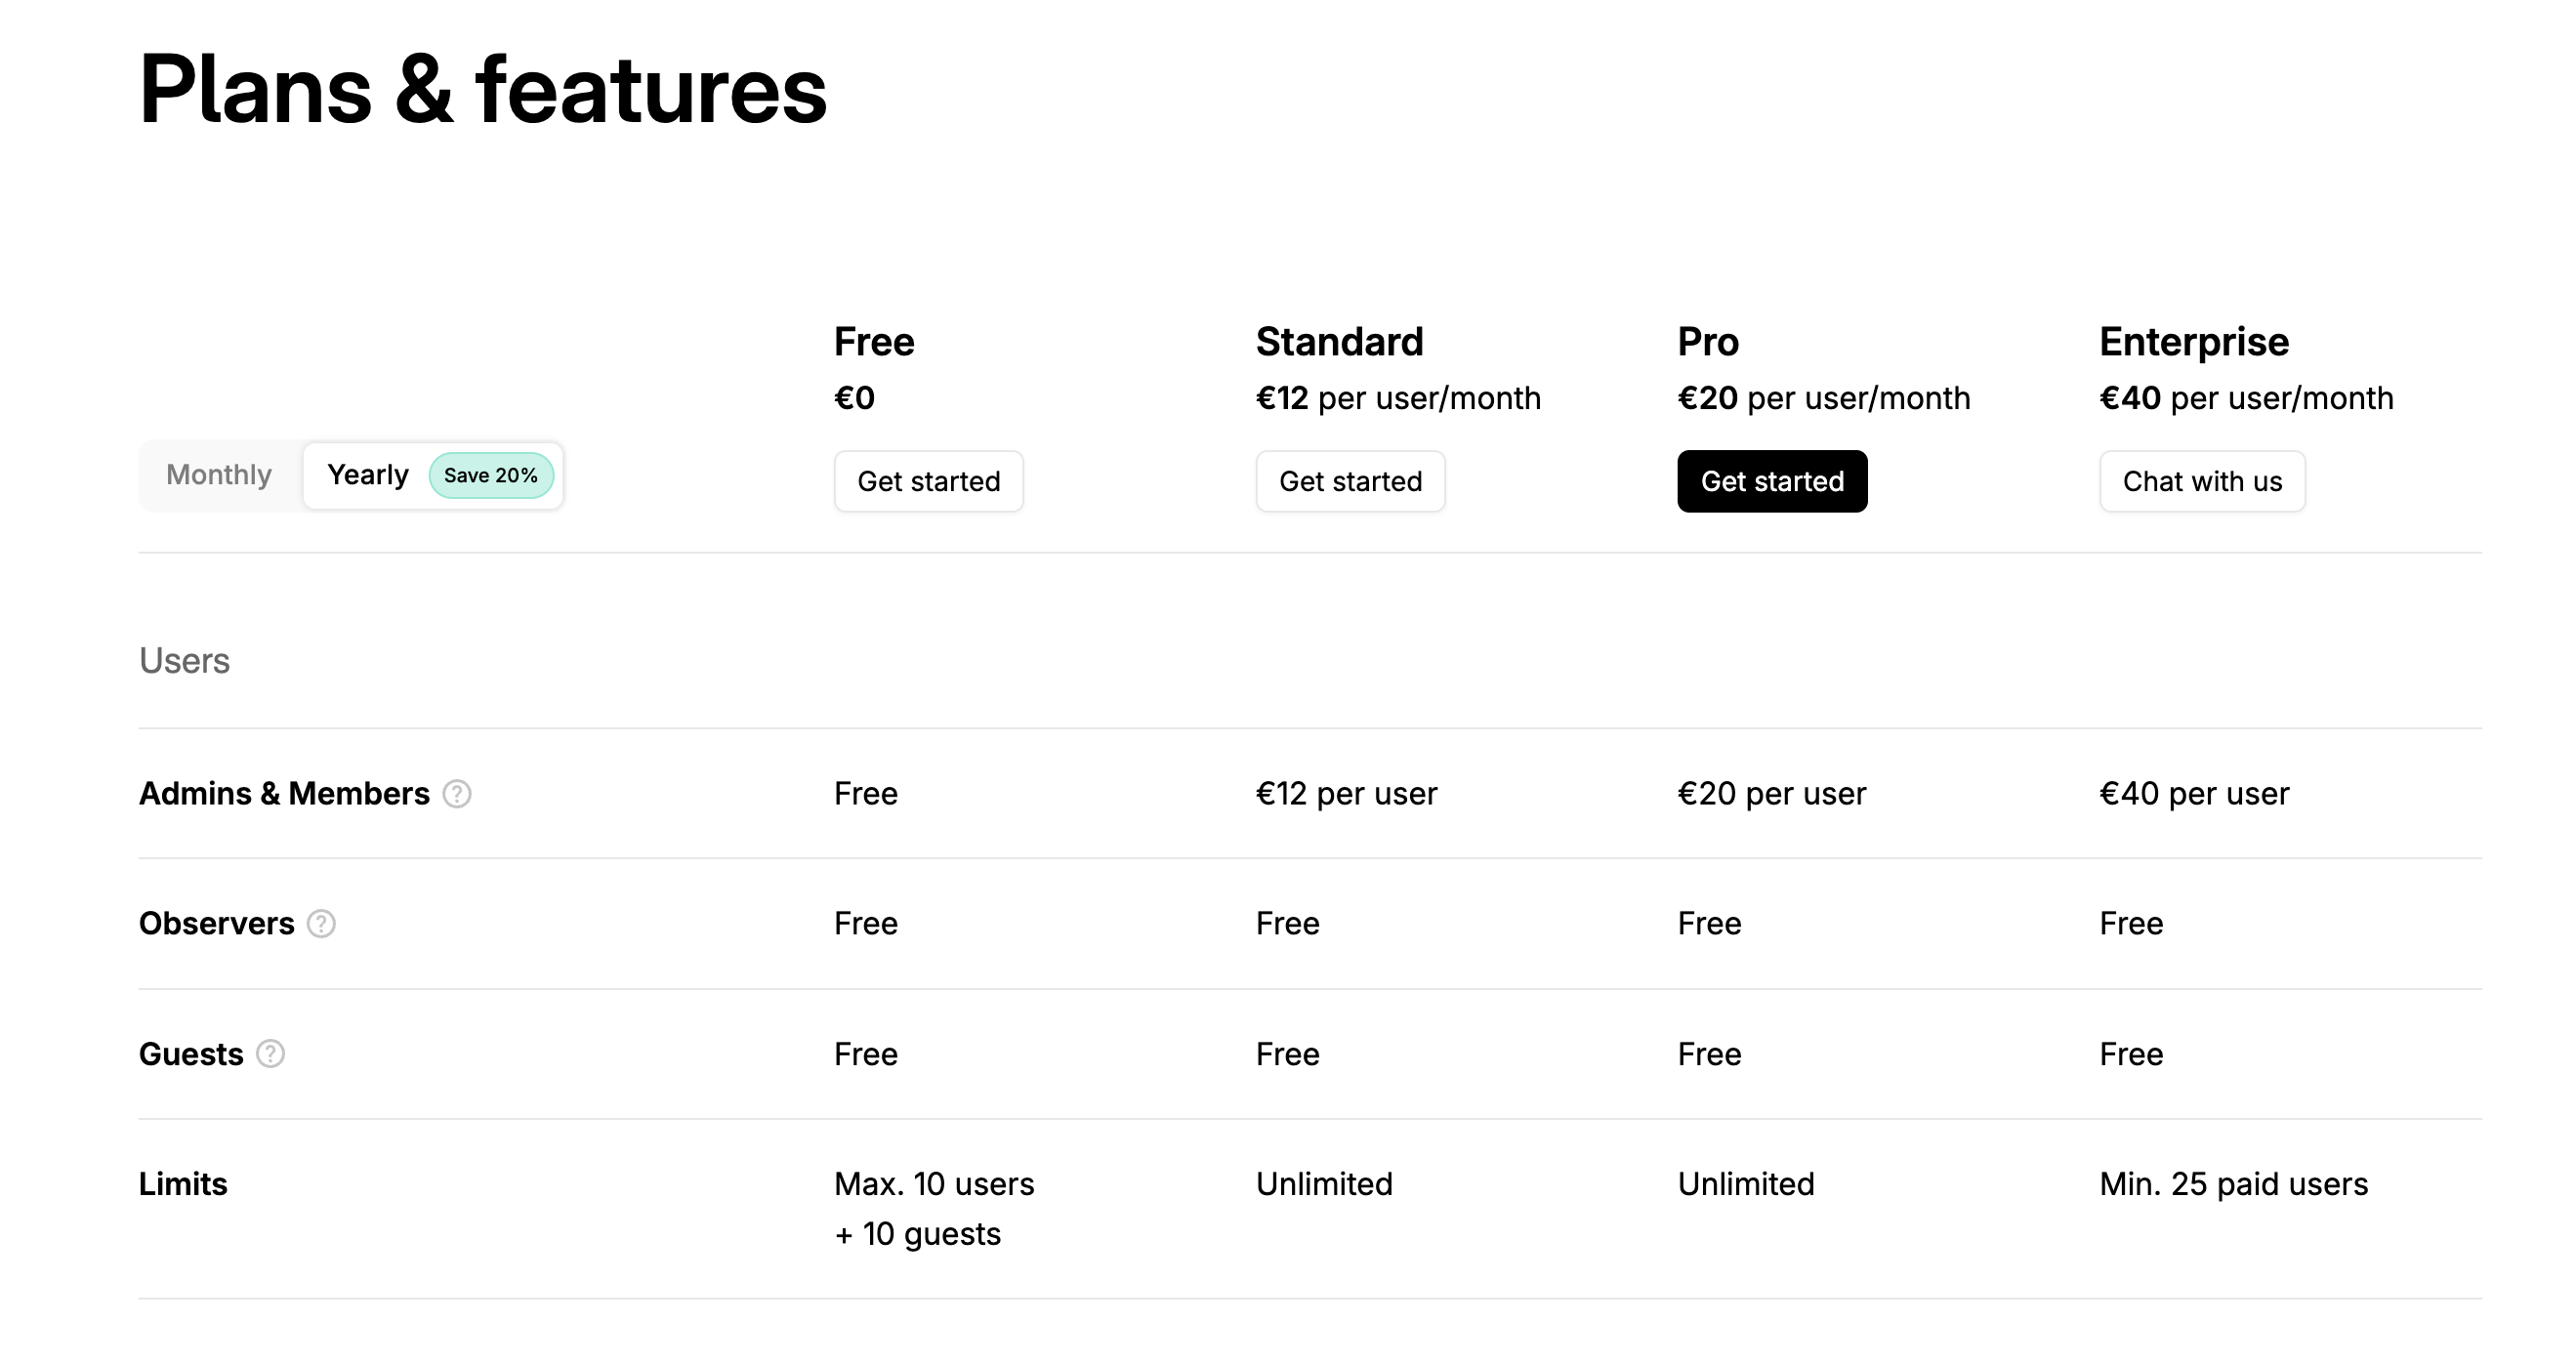Click the Min. 25 paid users text
Viewport: 2576px width, 1363px height.
point(2233,1184)
